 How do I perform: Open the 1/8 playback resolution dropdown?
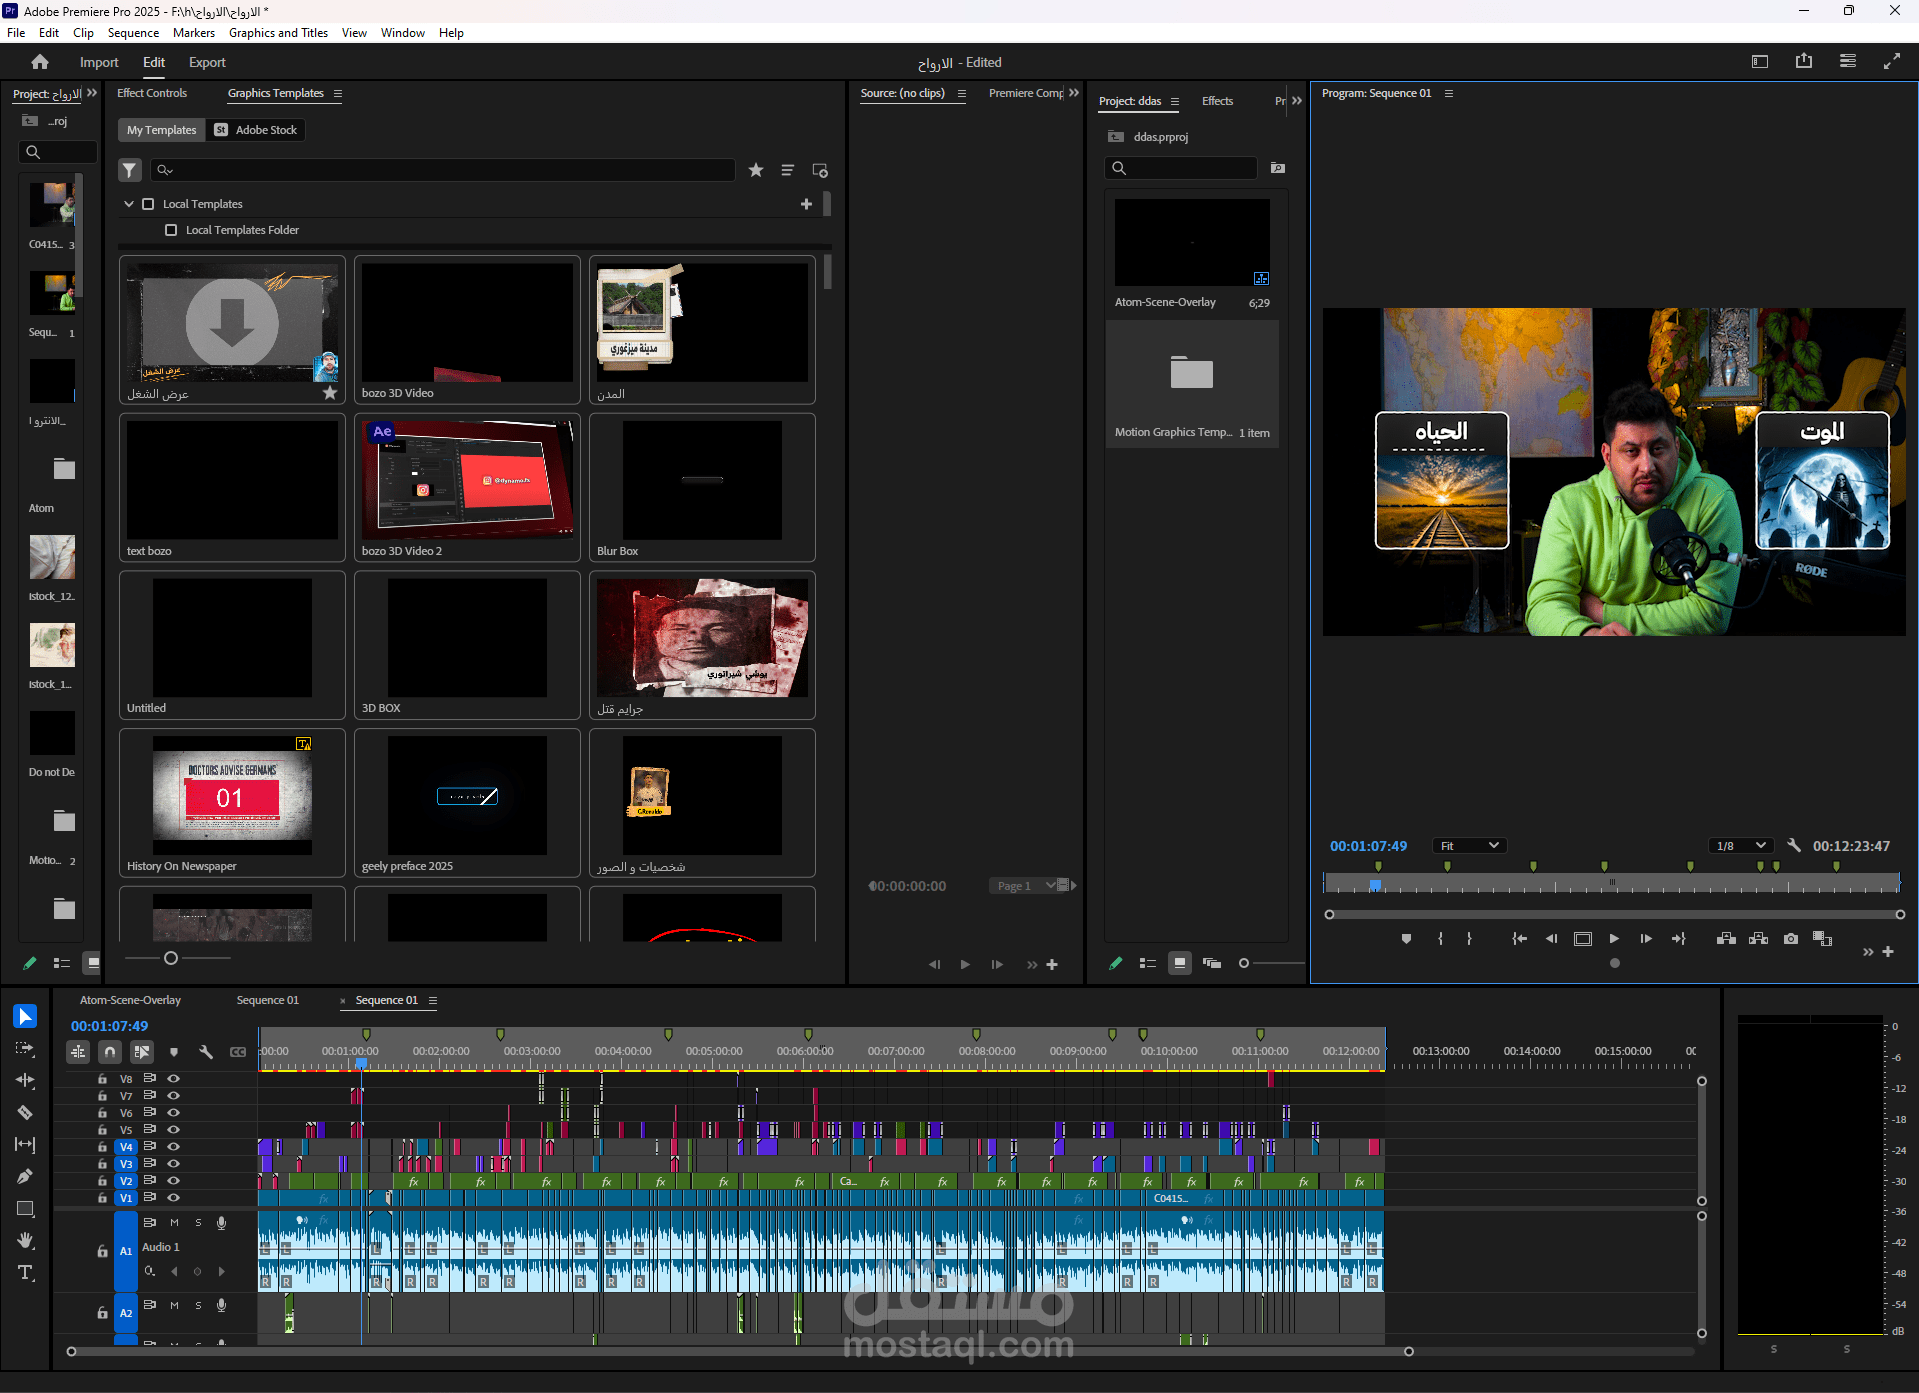click(x=1741, y=846)
